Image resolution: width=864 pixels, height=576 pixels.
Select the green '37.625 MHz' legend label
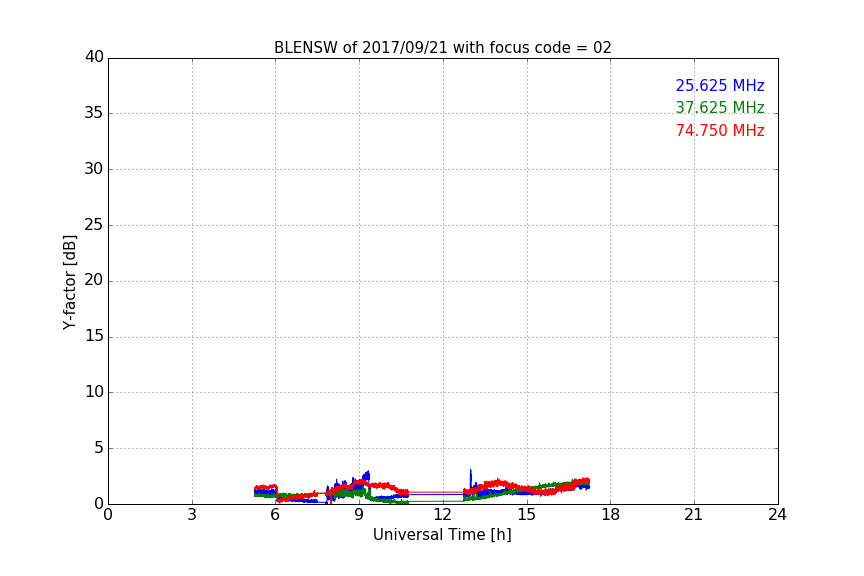720,107
